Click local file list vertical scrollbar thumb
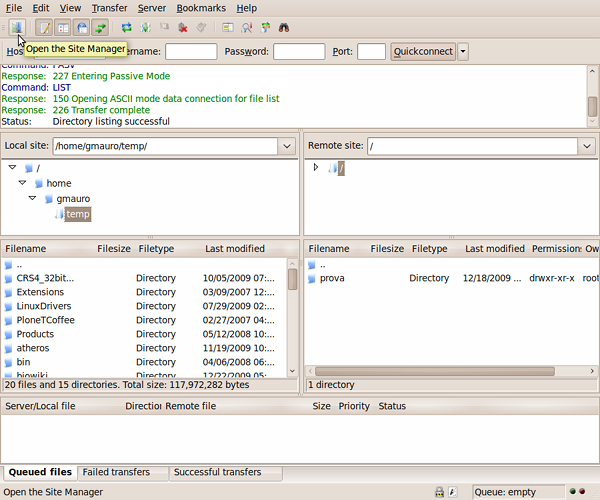 [292, 279]
